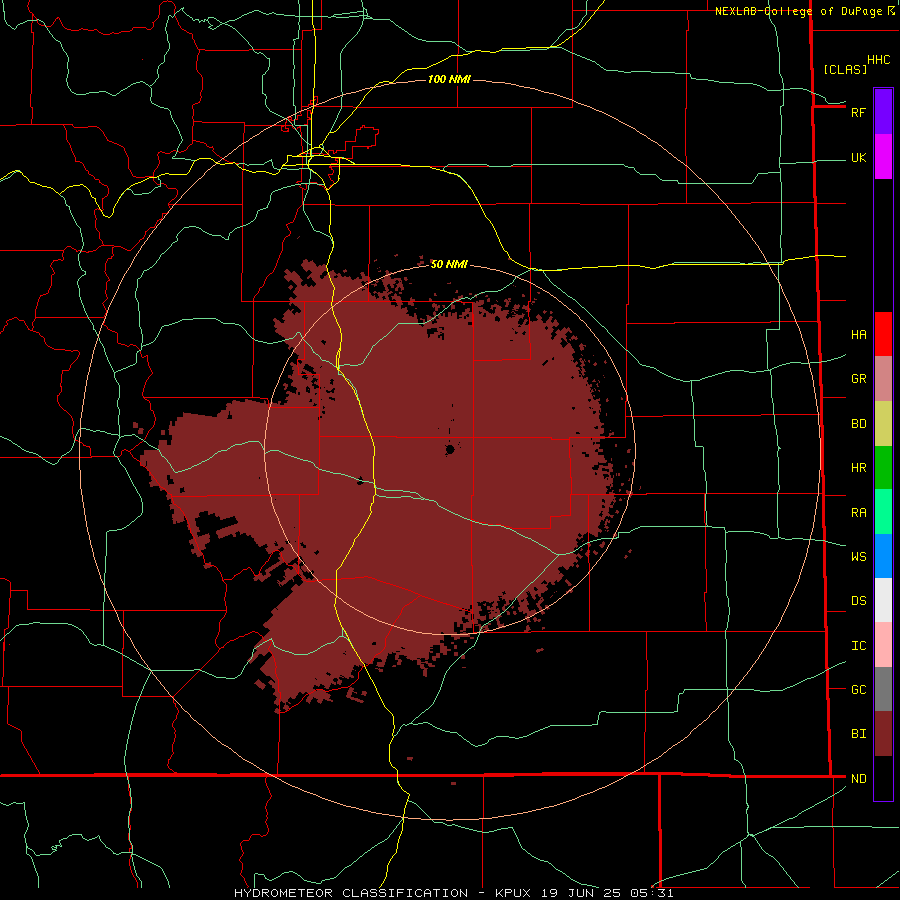Screen dimensions: 900x900
Task: Click the DS legend label
Action: point(858,601)
